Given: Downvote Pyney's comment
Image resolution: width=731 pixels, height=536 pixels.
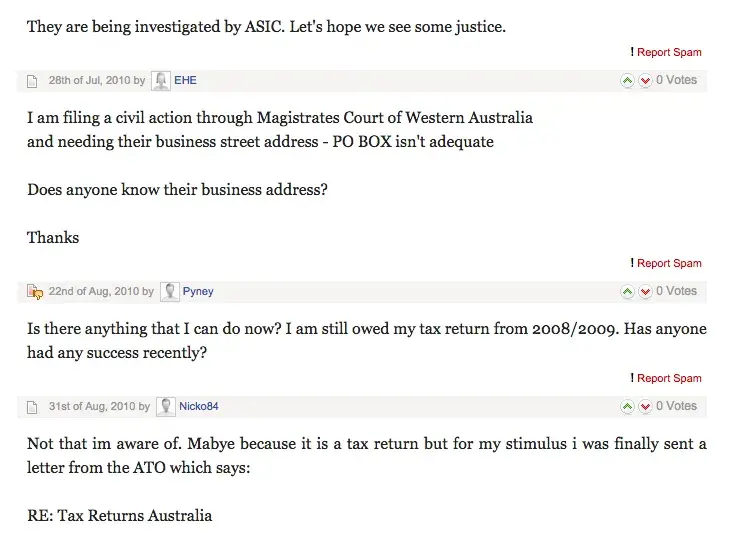Looking at the screenshot, I should pos(645,292).
